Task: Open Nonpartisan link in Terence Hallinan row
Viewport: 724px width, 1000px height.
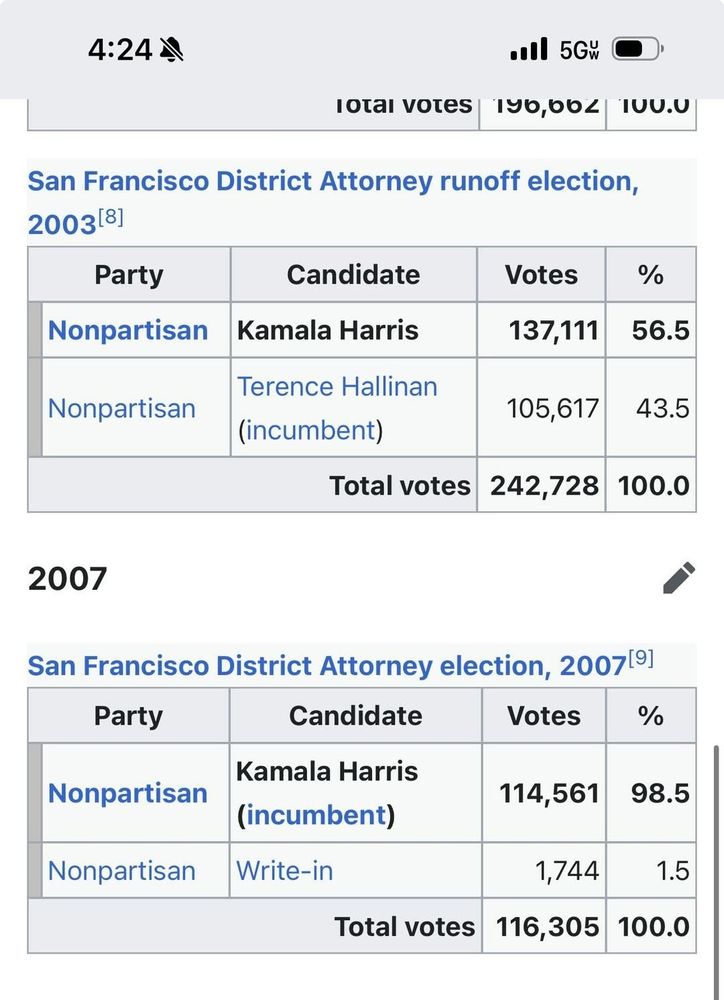Action: pyautogui.click(x=122, y=408)
